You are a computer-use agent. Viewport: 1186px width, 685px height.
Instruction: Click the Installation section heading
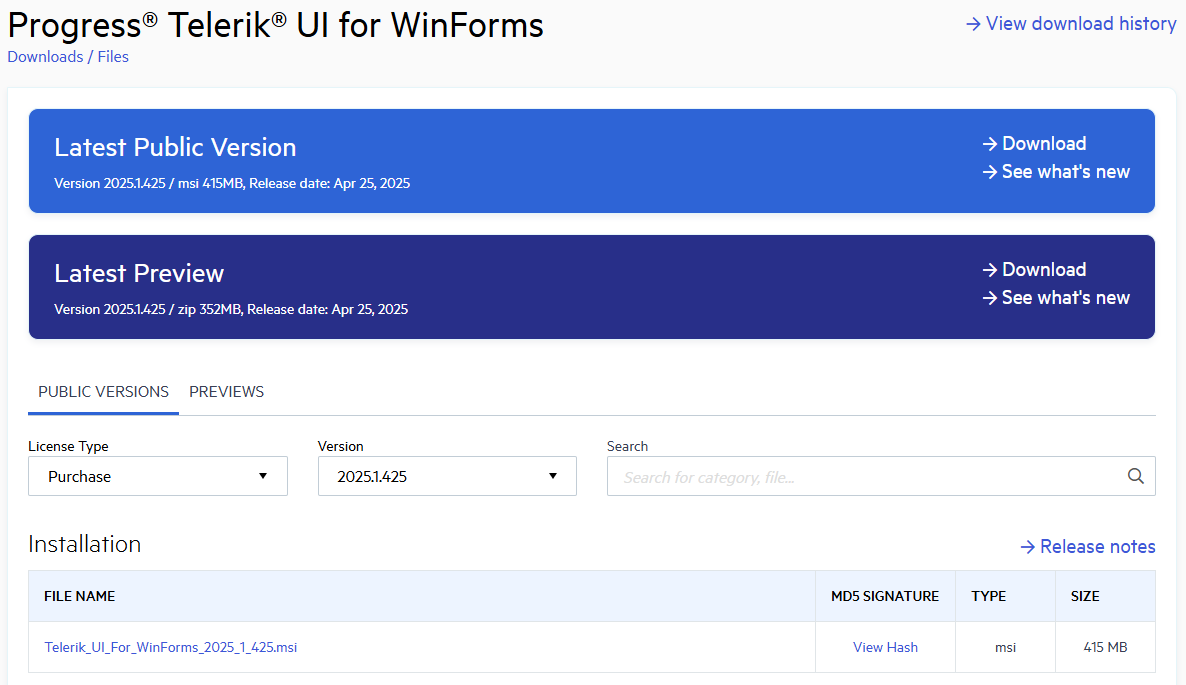85,544
